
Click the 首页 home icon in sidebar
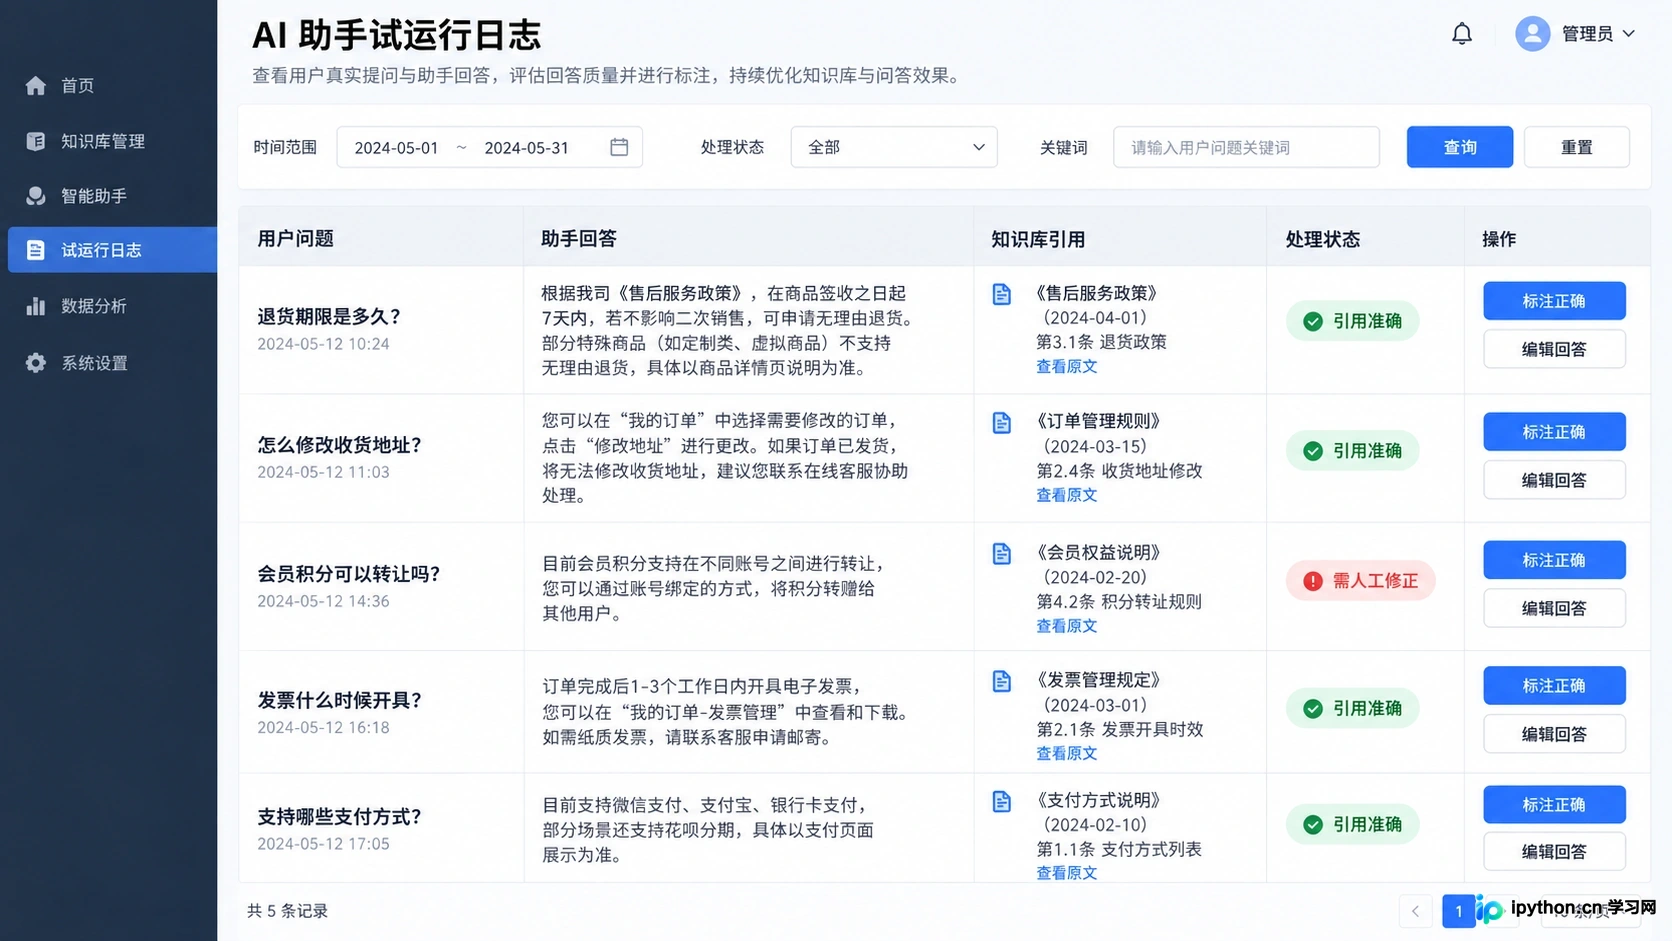point(36,86)
